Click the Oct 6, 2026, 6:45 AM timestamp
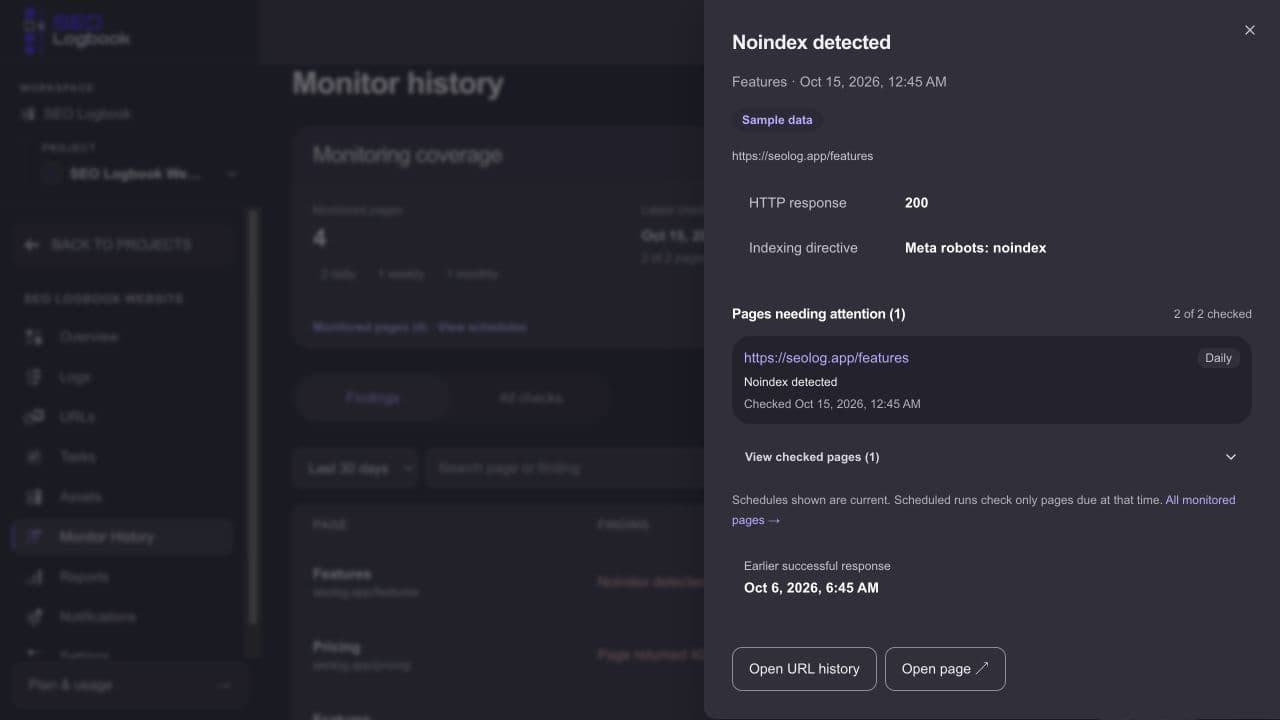Viewport: 1280px width, 720px height. pyautogui.click(x=811, y=588)
